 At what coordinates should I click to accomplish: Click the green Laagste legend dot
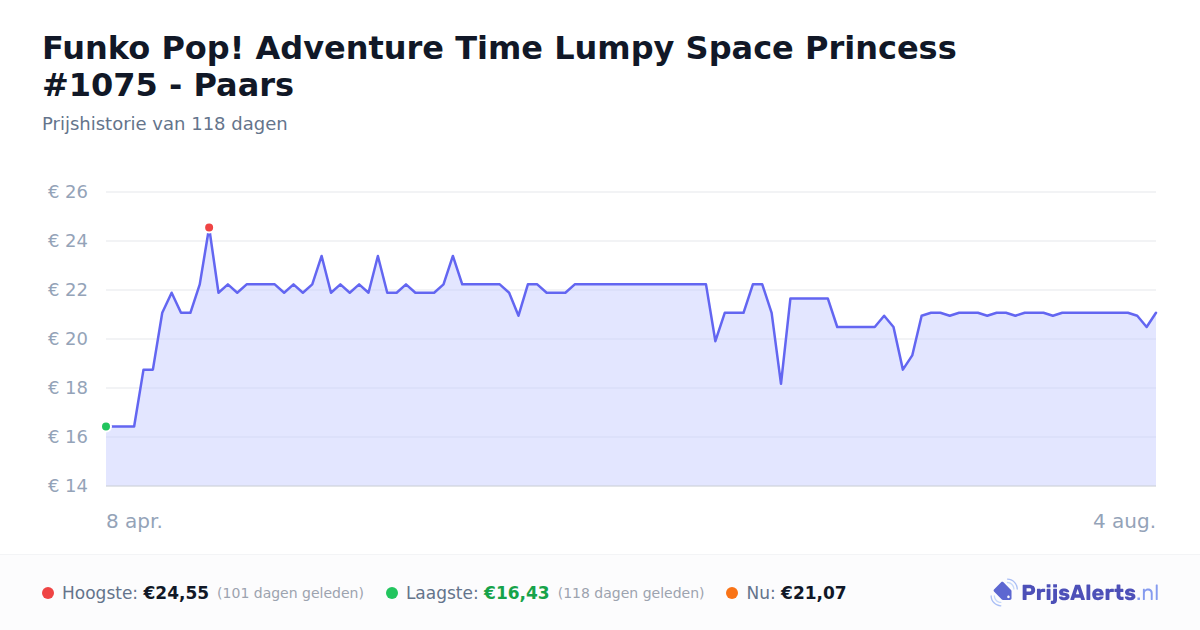click(392, 593)
